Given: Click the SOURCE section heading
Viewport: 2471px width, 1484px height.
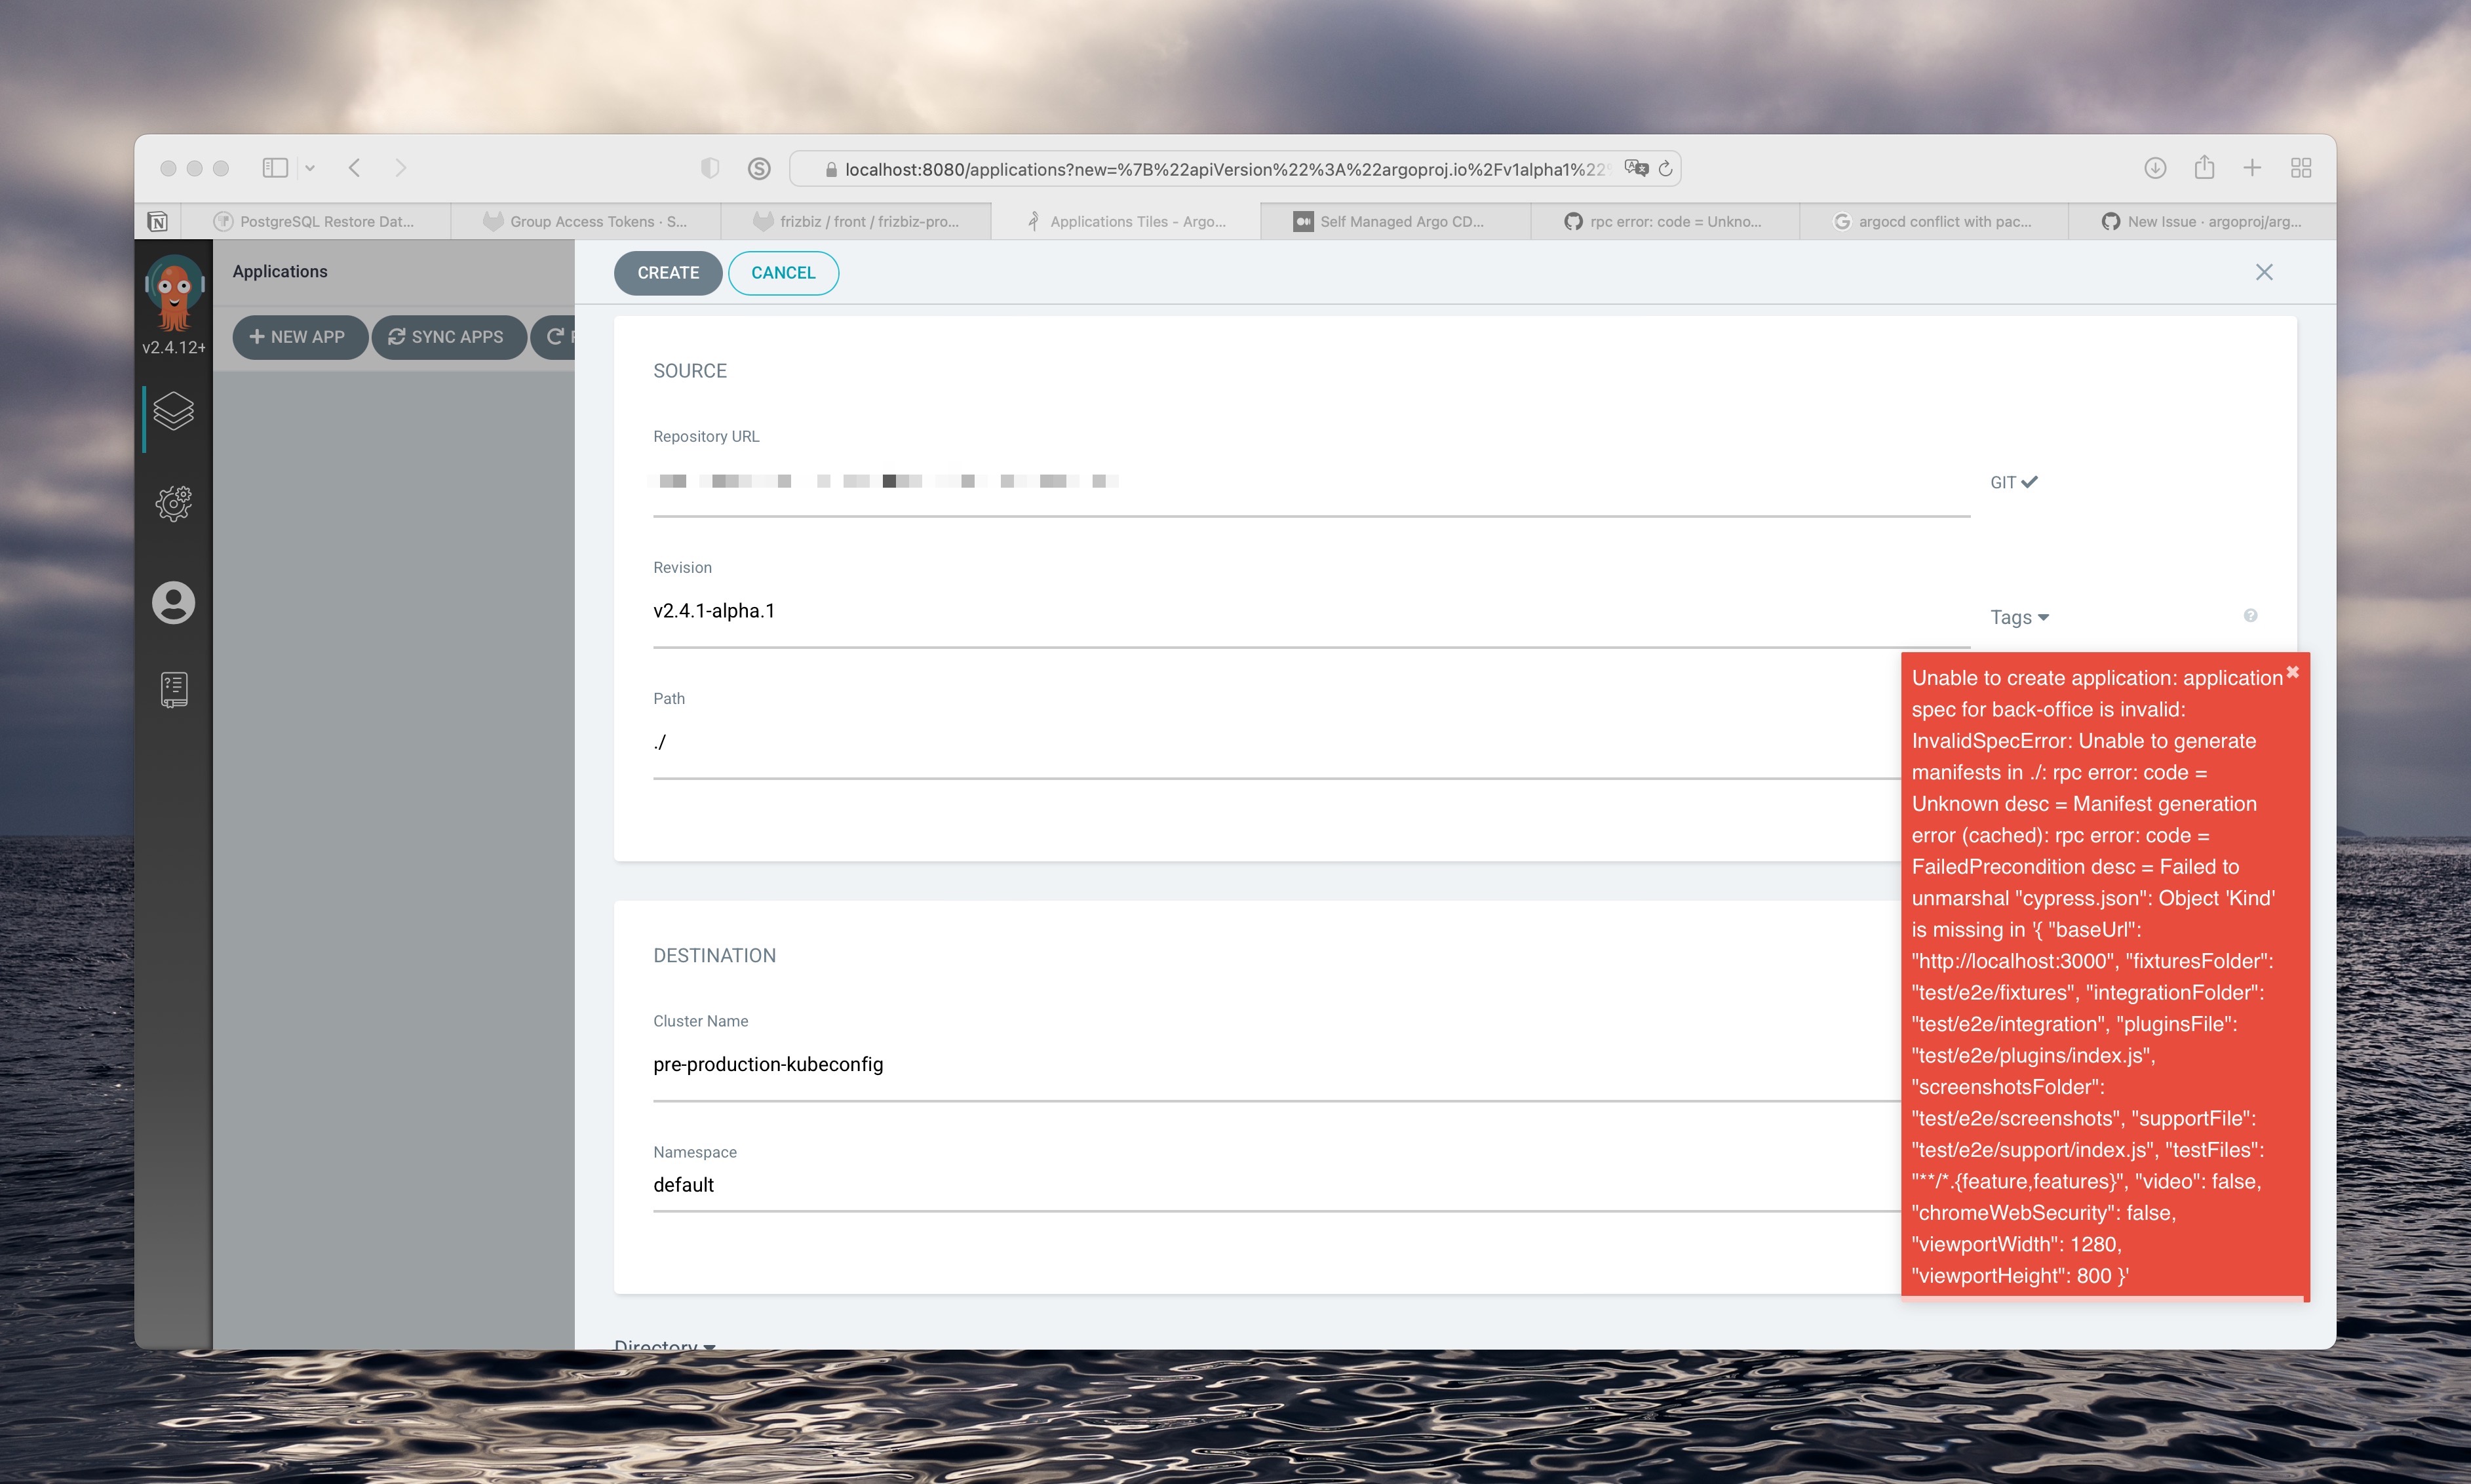Looking at the screenshot, I should pos(690,371).
